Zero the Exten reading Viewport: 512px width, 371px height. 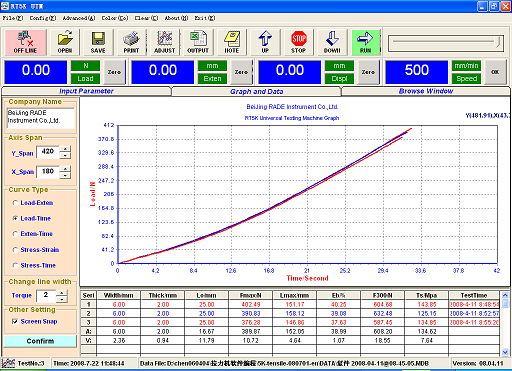[x=241, y=72]
